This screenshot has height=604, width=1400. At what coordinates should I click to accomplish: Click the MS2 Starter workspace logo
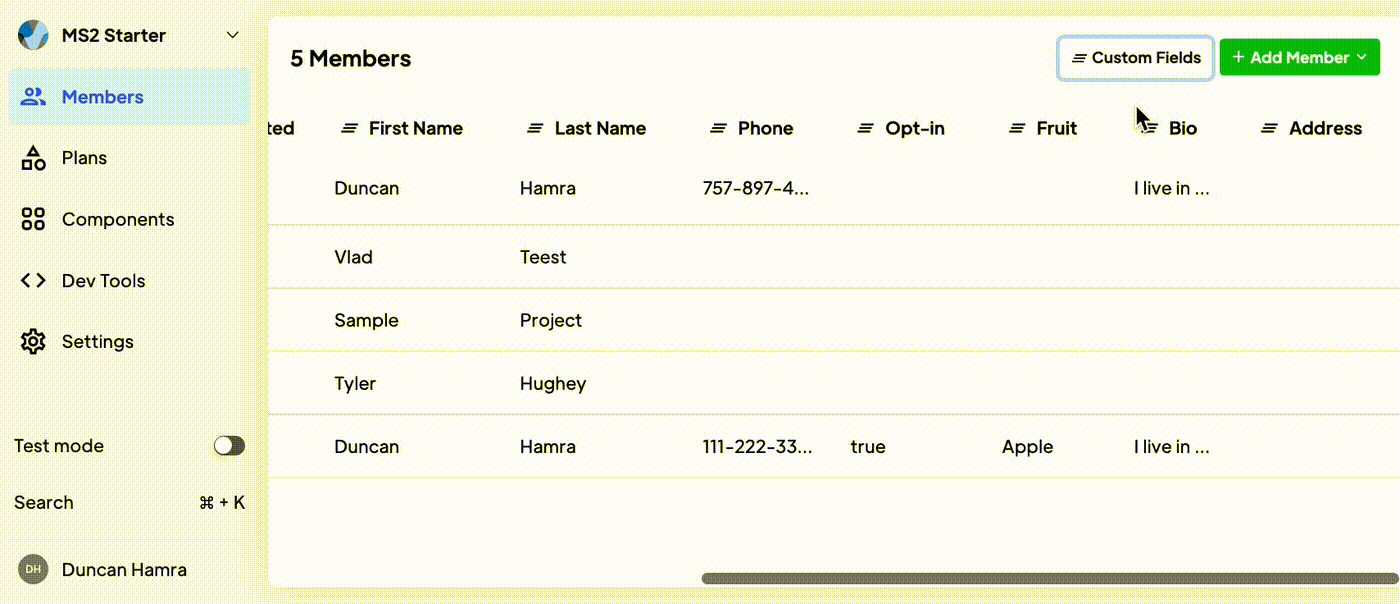point(33,35)
